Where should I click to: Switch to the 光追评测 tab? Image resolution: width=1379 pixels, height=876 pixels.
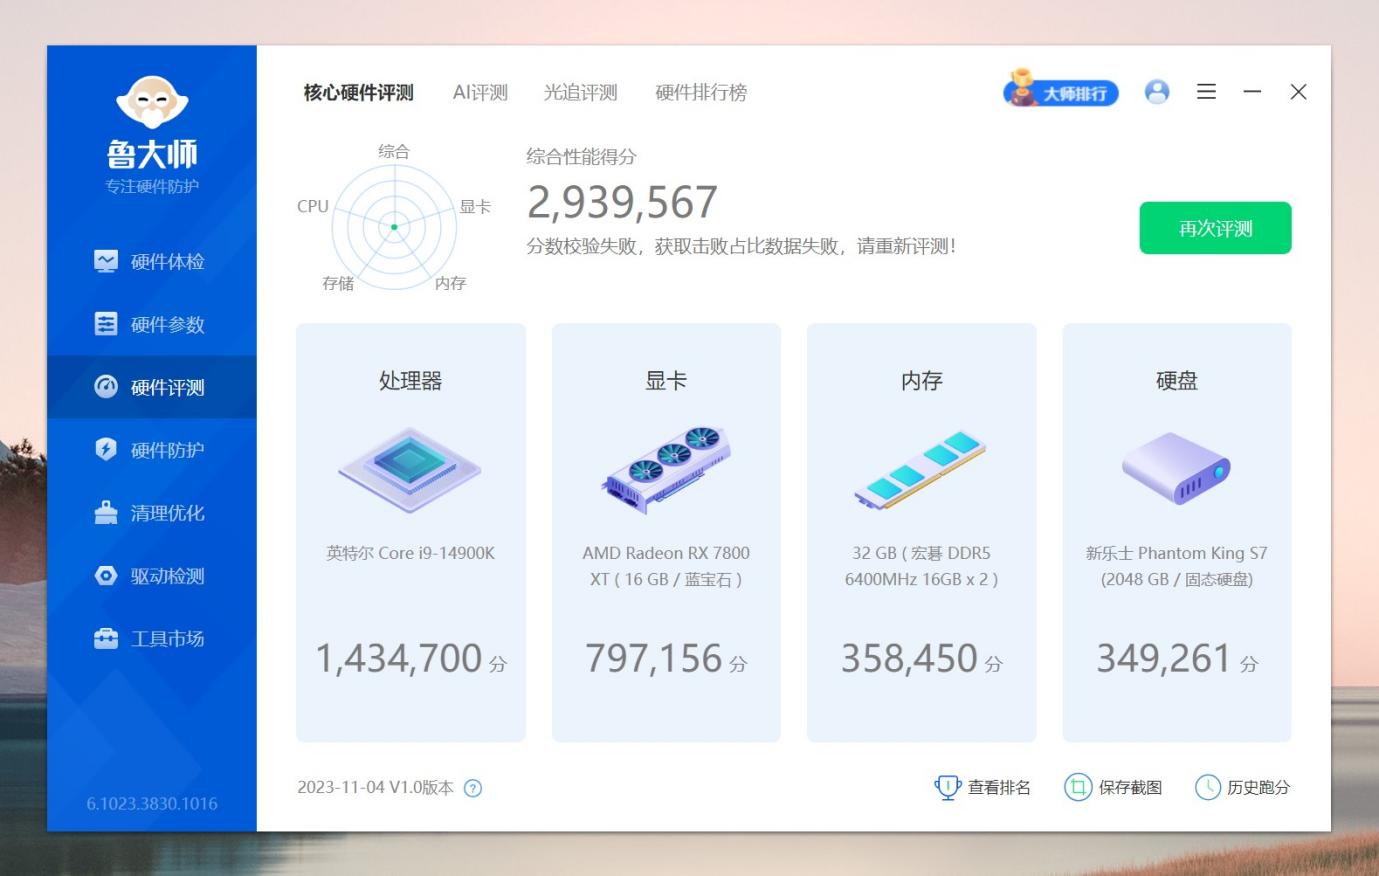[x=580, y=93]
